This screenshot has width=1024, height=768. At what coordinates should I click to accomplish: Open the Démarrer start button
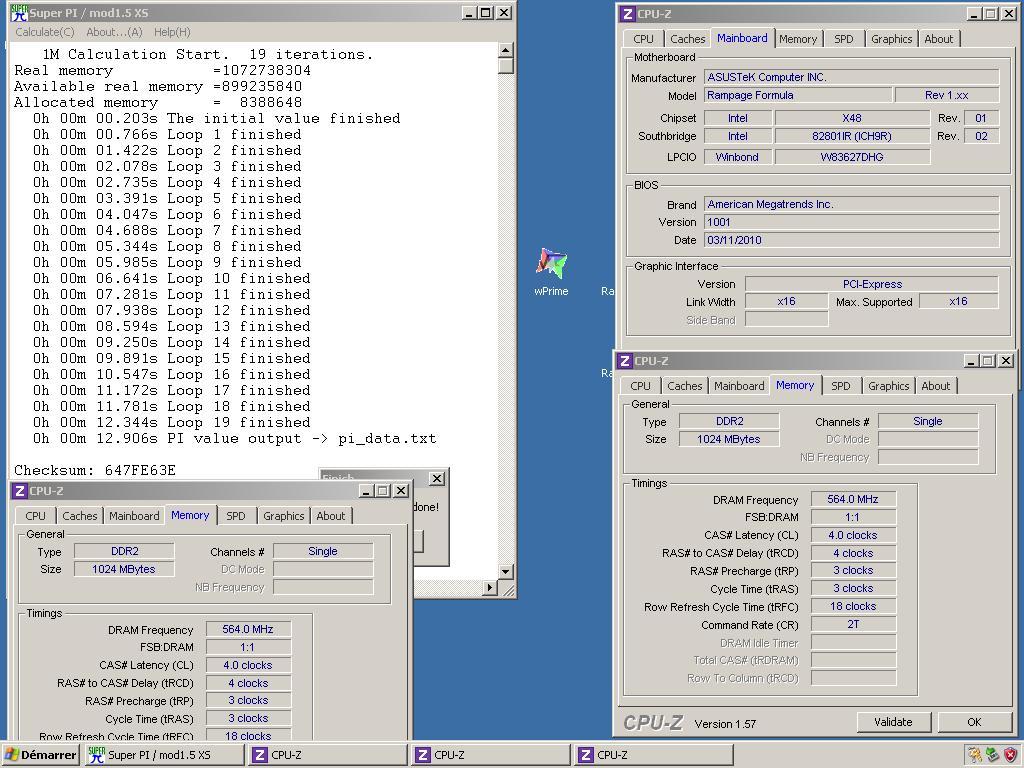40,755
